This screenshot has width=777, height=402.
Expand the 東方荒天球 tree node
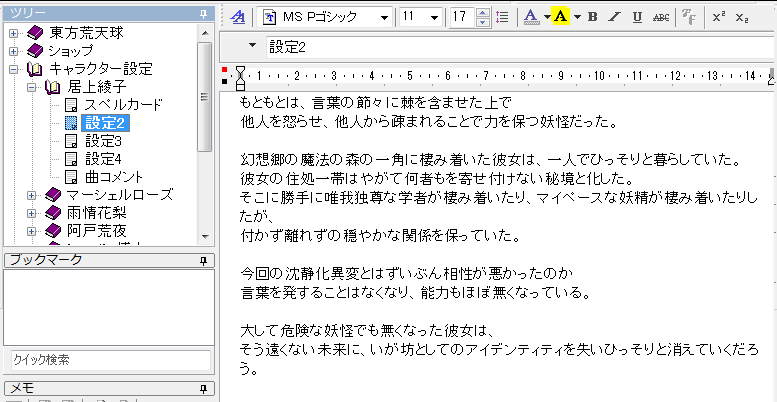(x=13, y=34)
